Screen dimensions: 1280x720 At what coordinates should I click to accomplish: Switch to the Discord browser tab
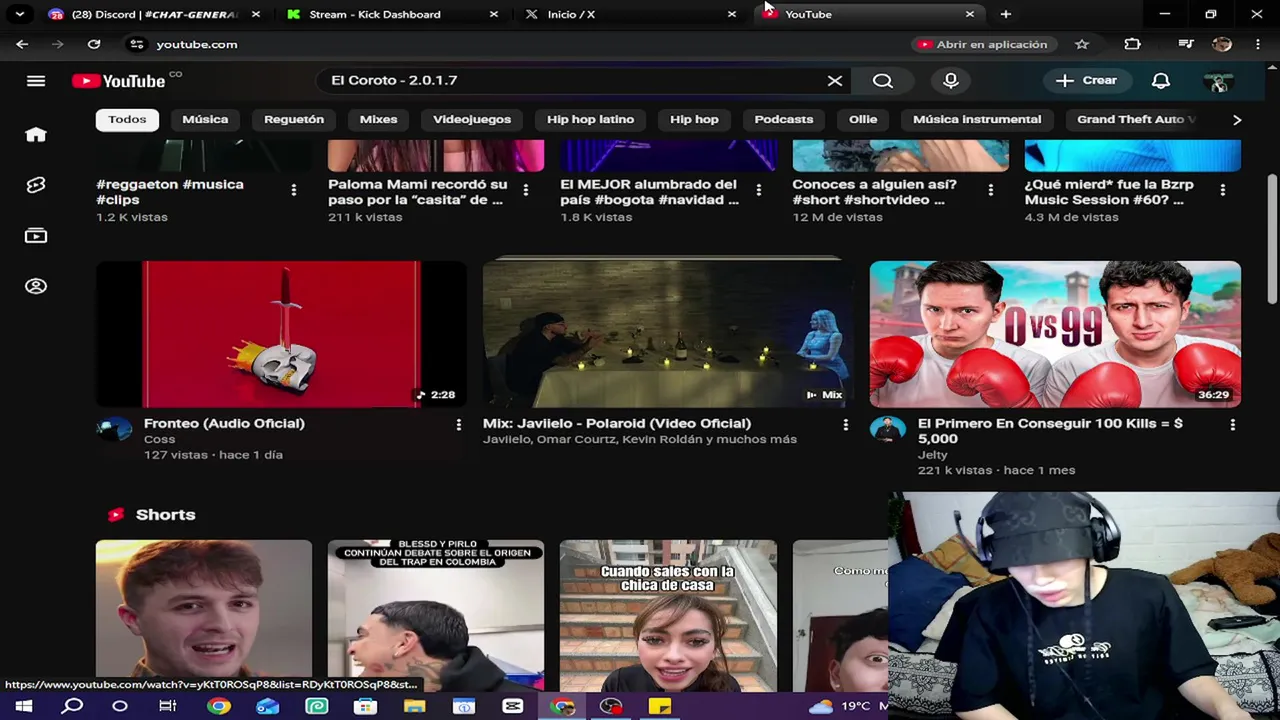tap(155, 14)
